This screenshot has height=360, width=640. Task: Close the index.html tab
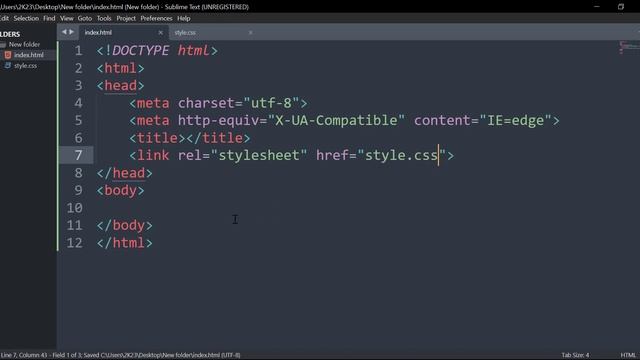[160, 32]
